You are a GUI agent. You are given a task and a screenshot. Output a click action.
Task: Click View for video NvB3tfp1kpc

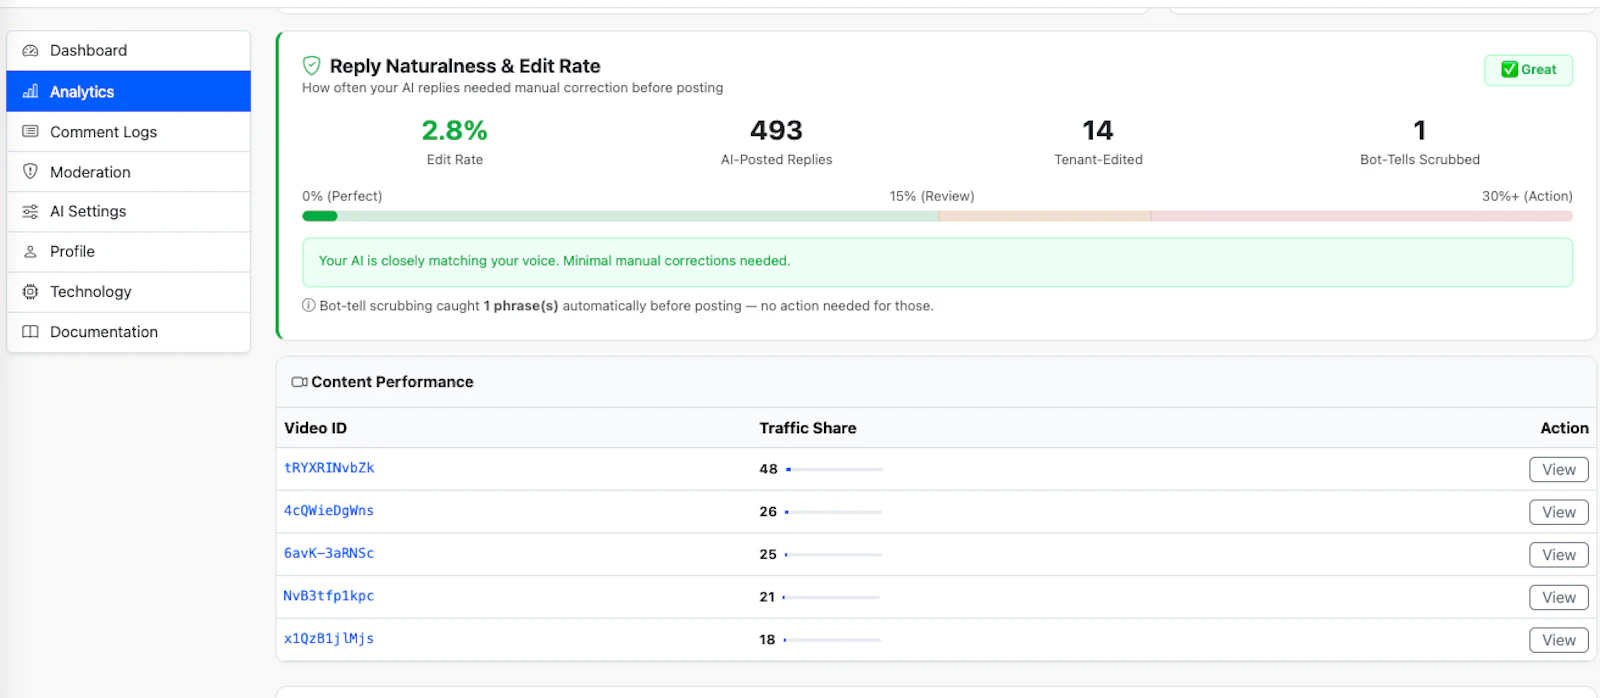tap(1558, 598)
